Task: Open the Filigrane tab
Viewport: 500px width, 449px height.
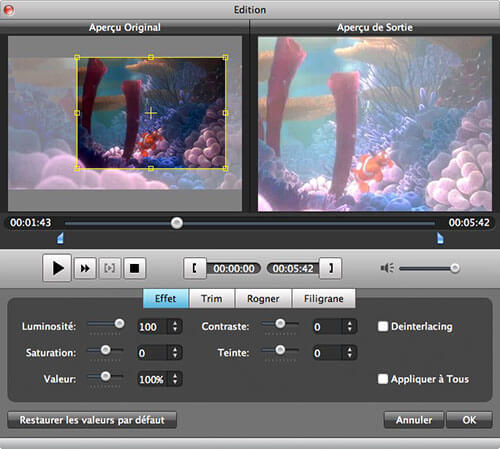Action: click(324, 298)
